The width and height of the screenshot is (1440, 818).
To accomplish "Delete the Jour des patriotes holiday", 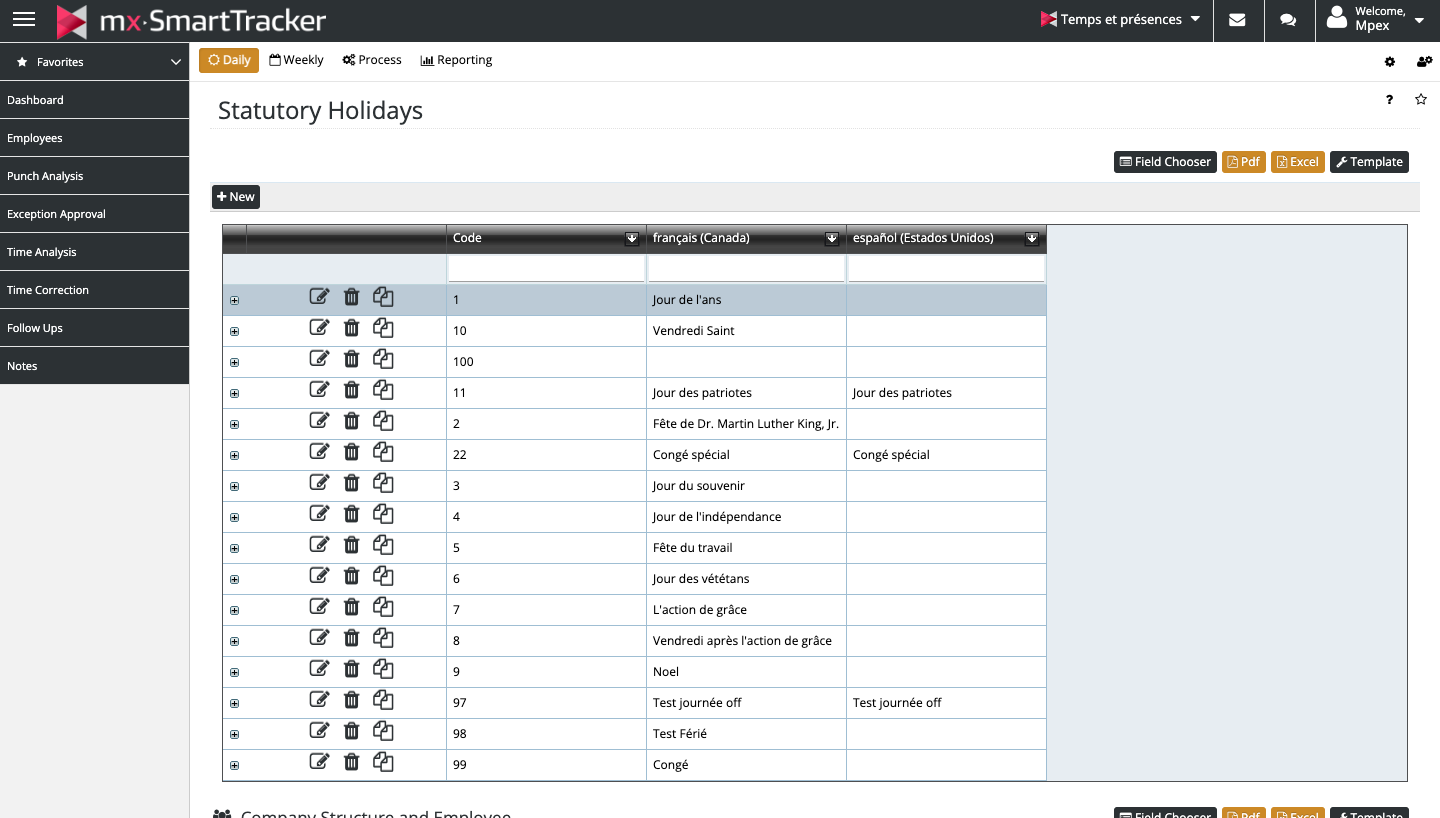I will tap(351, 390).
